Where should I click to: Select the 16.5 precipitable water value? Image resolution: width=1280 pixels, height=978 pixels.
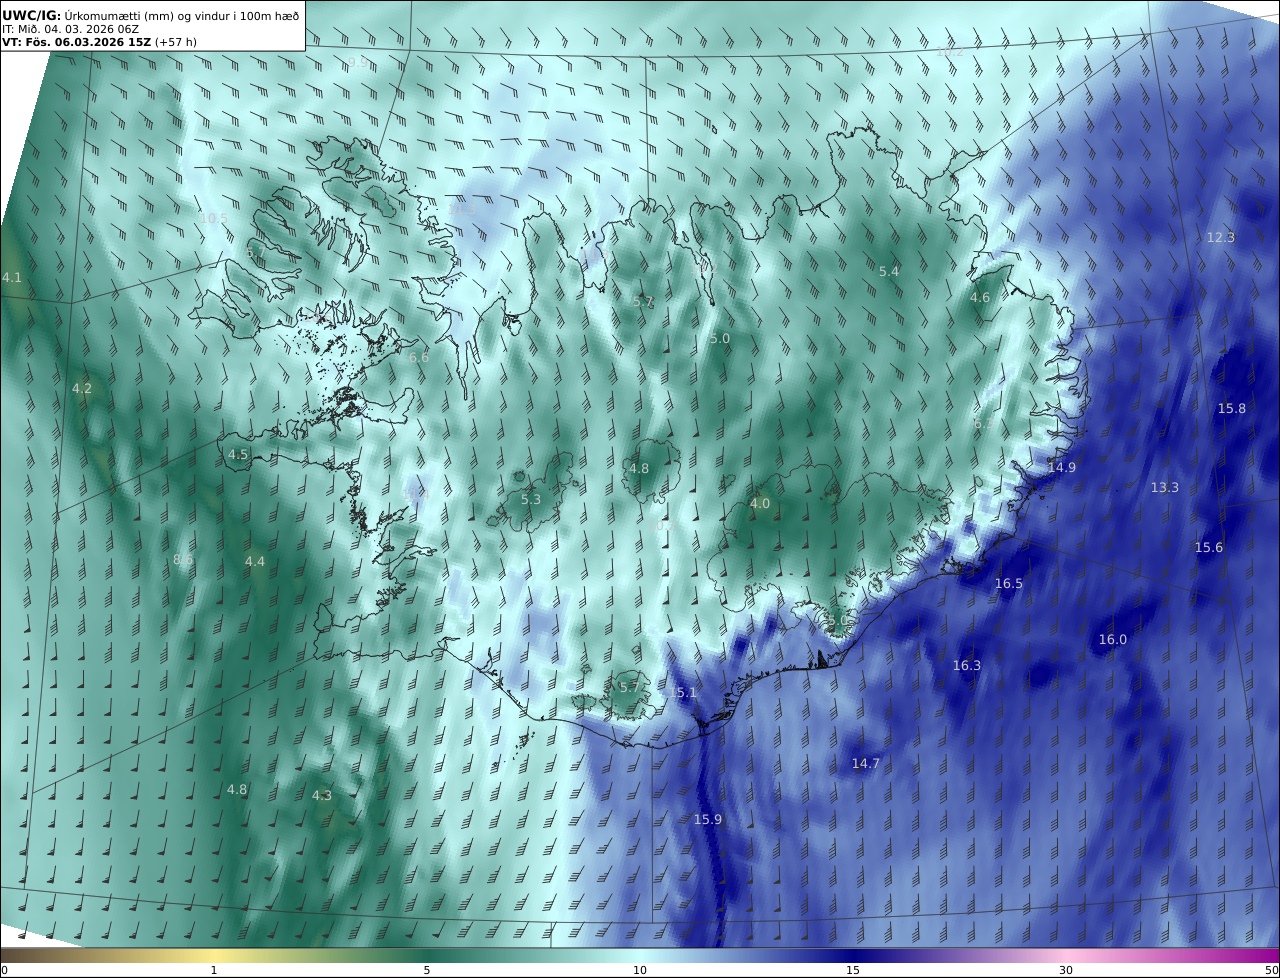coord(1008,584)
